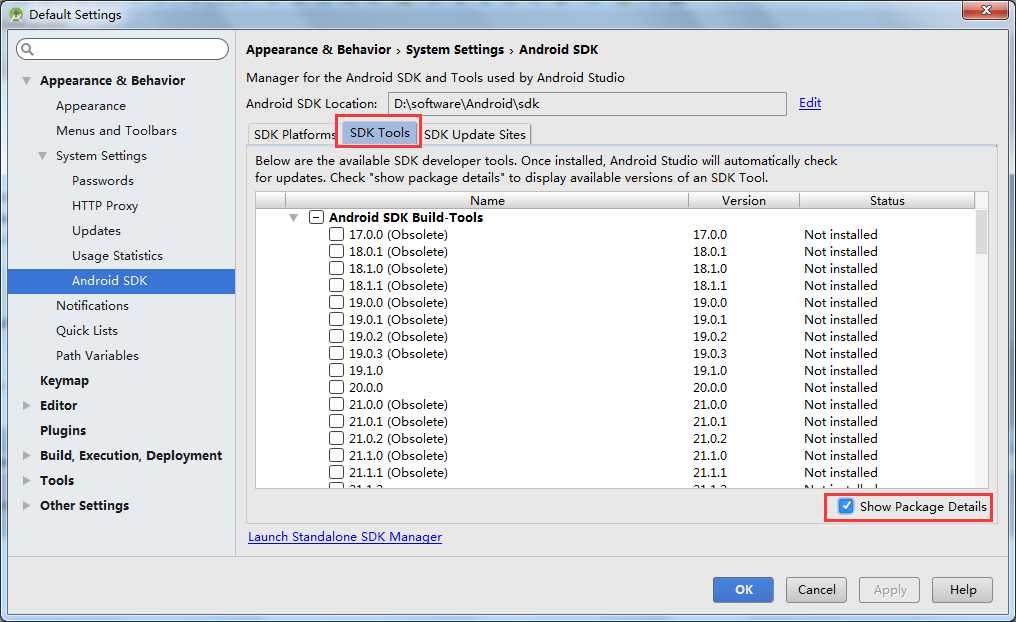Click the search magnifier icon
The width and height of the screenshot is (1016, 622).
[x=27, y=49]
